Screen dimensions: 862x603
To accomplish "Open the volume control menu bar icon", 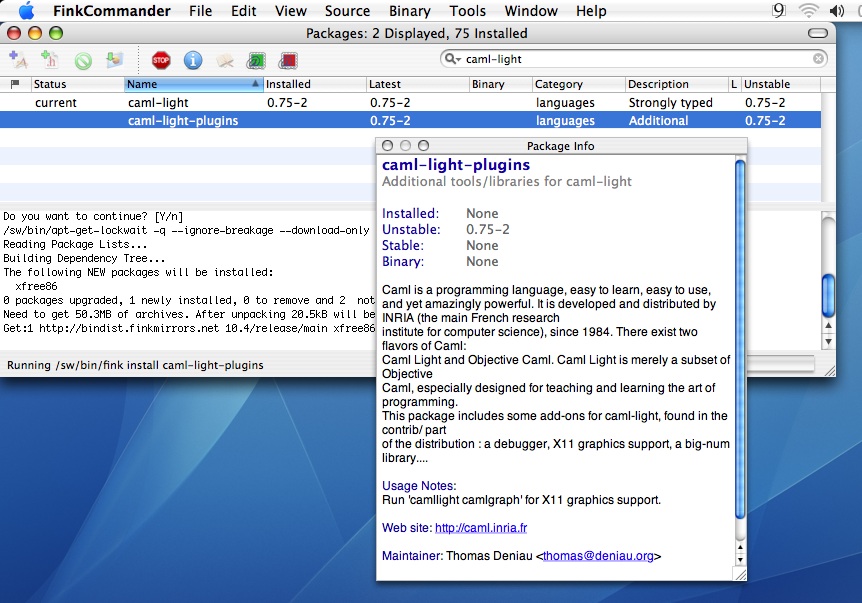I will click(837, 10).
